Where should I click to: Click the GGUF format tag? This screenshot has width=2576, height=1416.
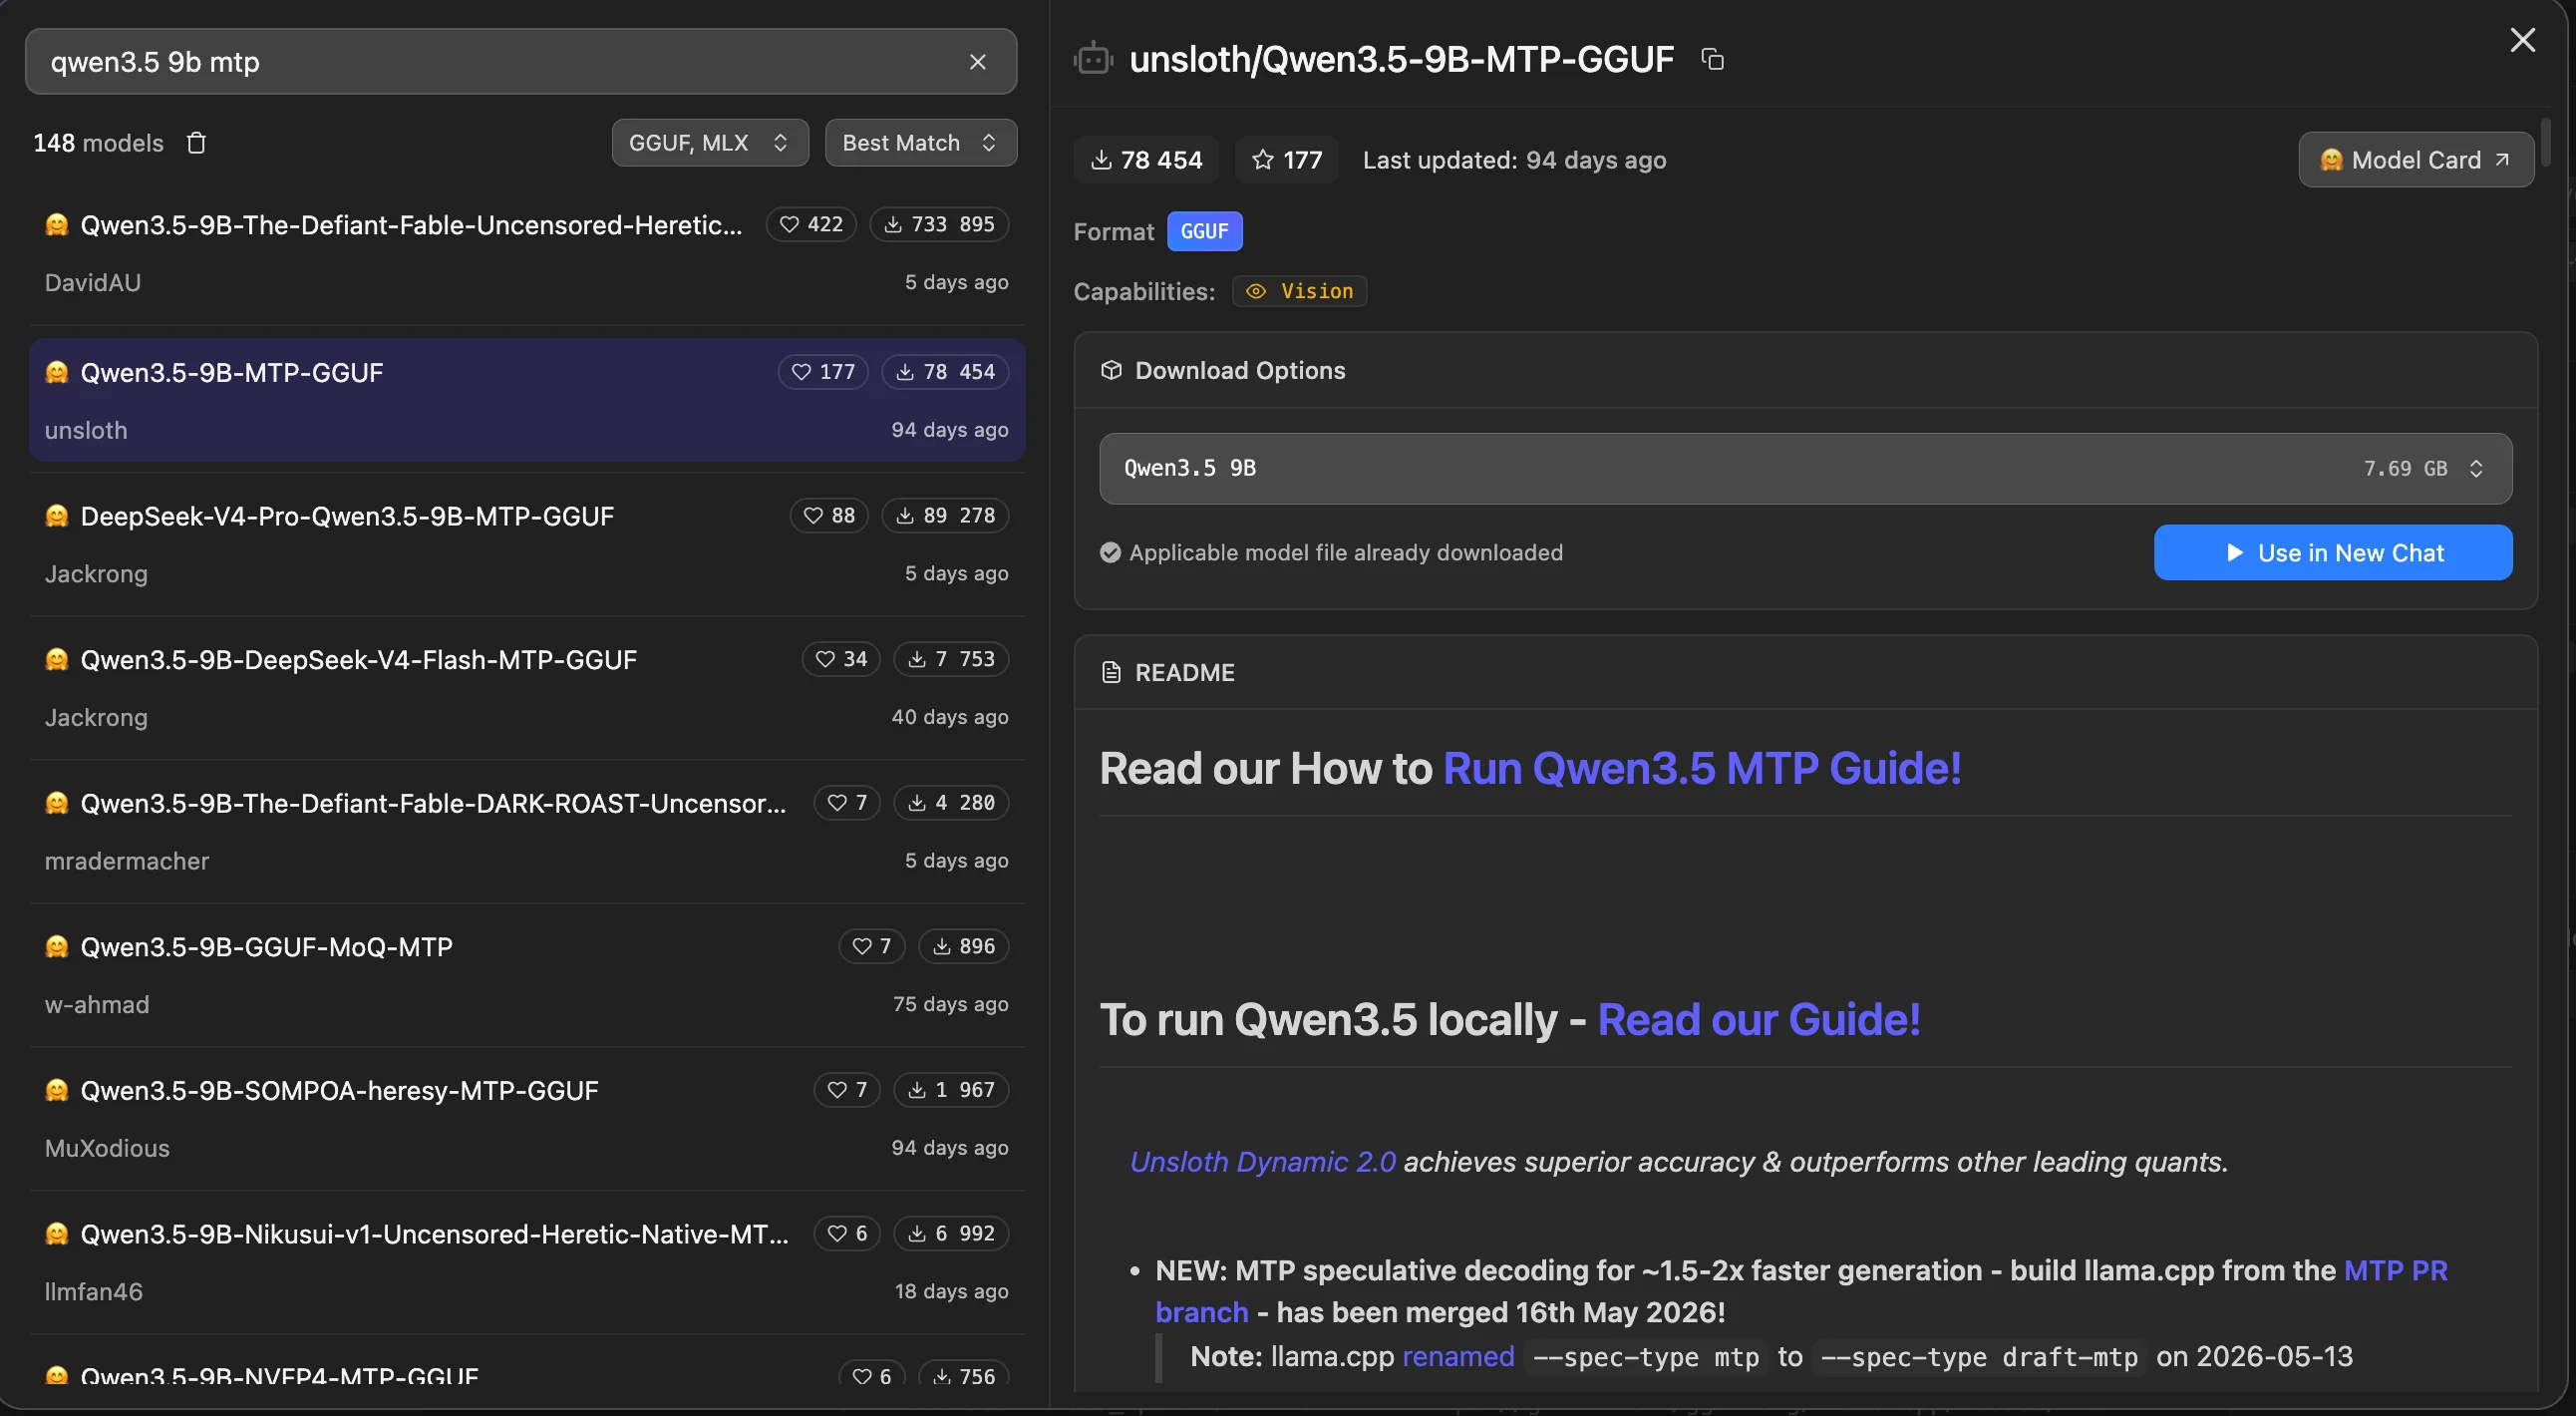point(1204,232)
